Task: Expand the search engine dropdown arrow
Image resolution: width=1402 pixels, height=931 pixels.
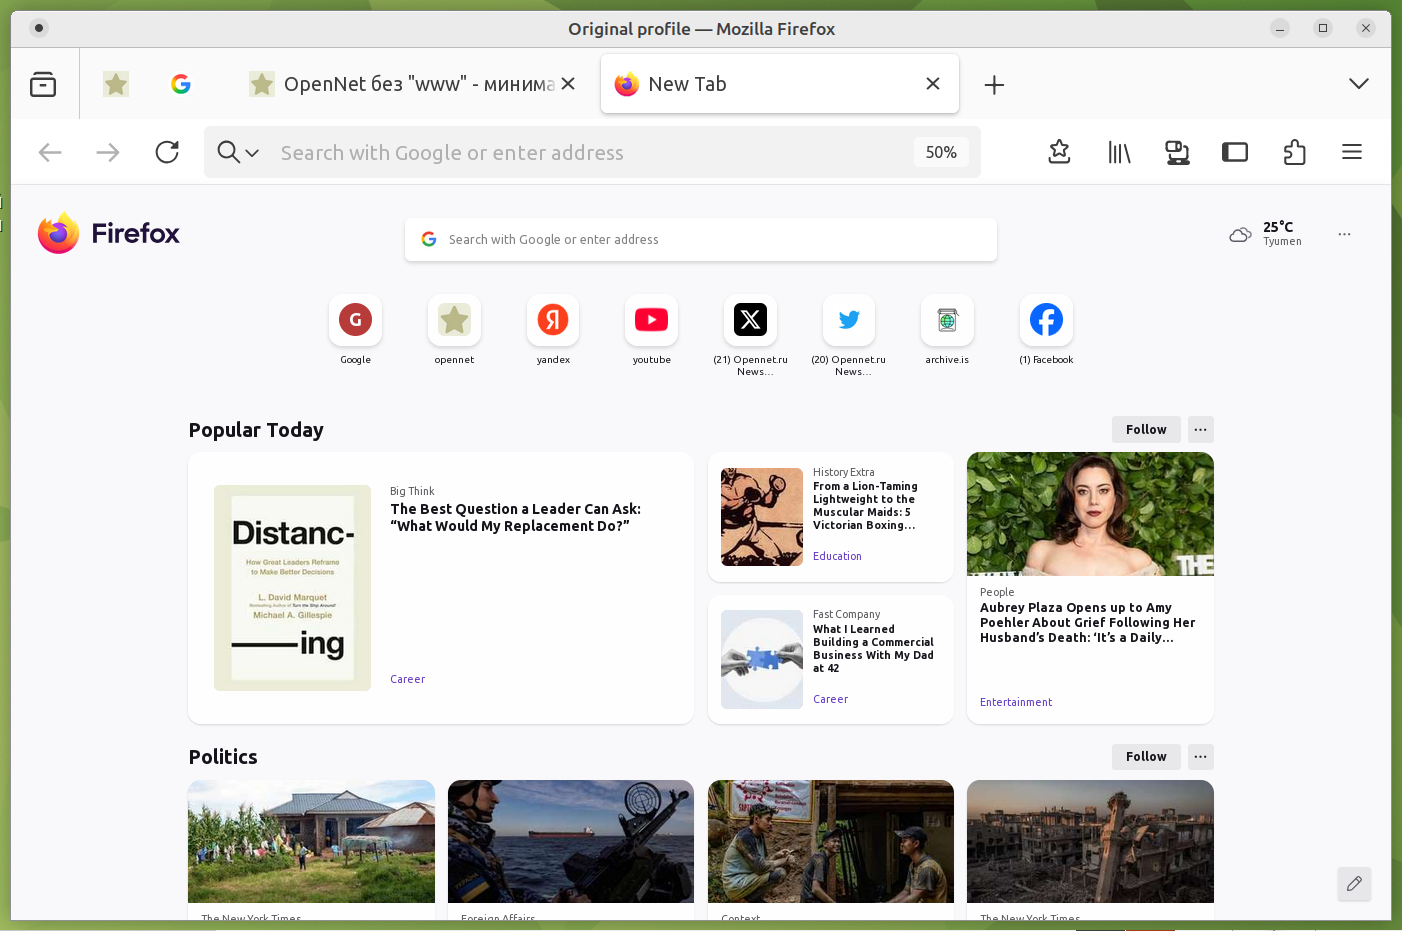Action: click(253, 153)
